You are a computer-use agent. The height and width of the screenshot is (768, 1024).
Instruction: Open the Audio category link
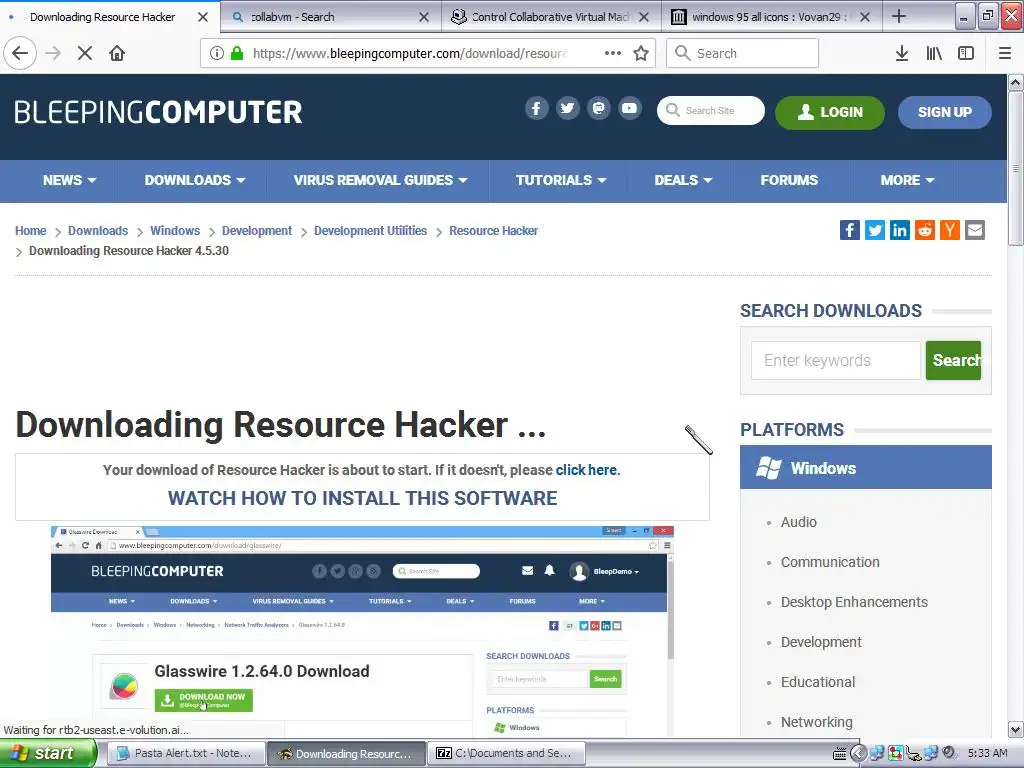coord(798,522)
